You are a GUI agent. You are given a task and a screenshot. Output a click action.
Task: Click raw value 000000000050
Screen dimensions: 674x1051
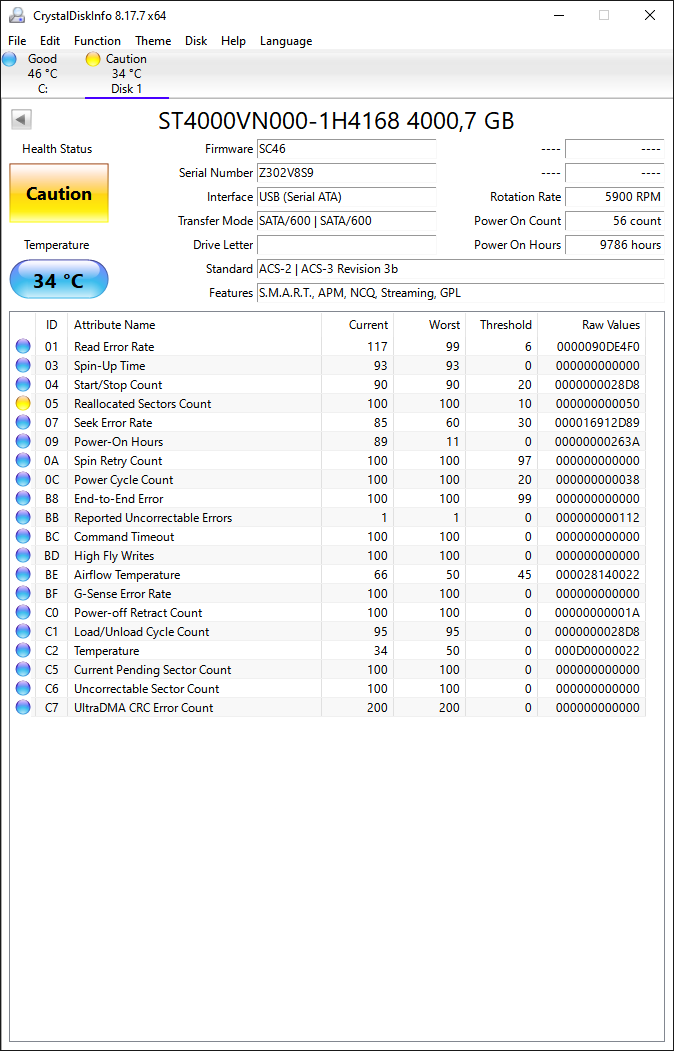(598, 404)
